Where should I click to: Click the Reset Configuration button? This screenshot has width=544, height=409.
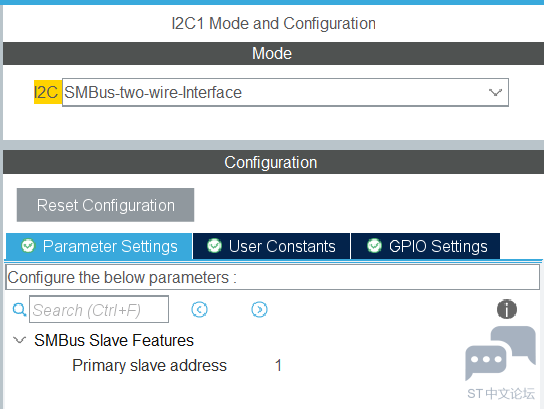click(x=105, y=205)
